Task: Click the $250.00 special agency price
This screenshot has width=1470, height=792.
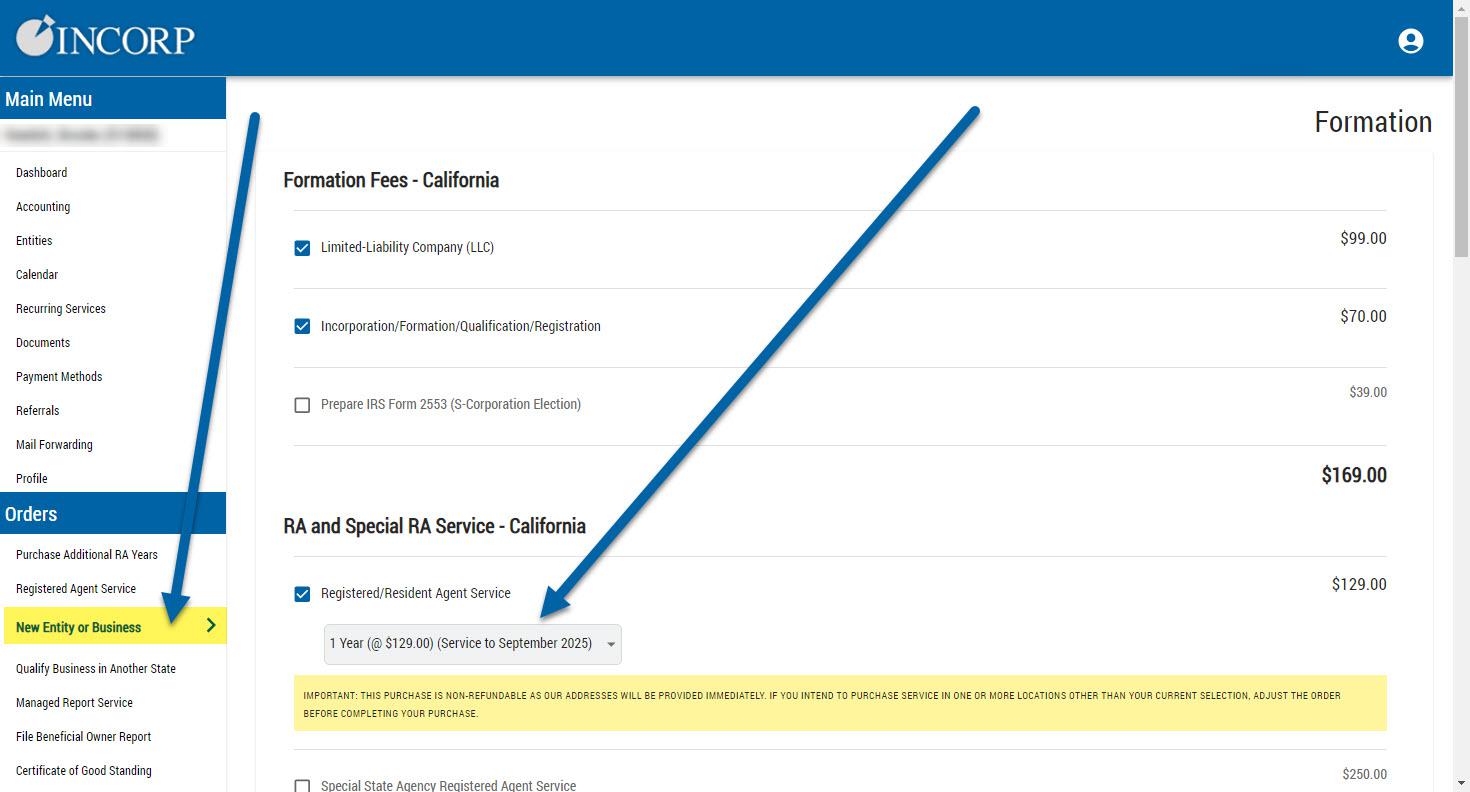Action: (1365, 774)
